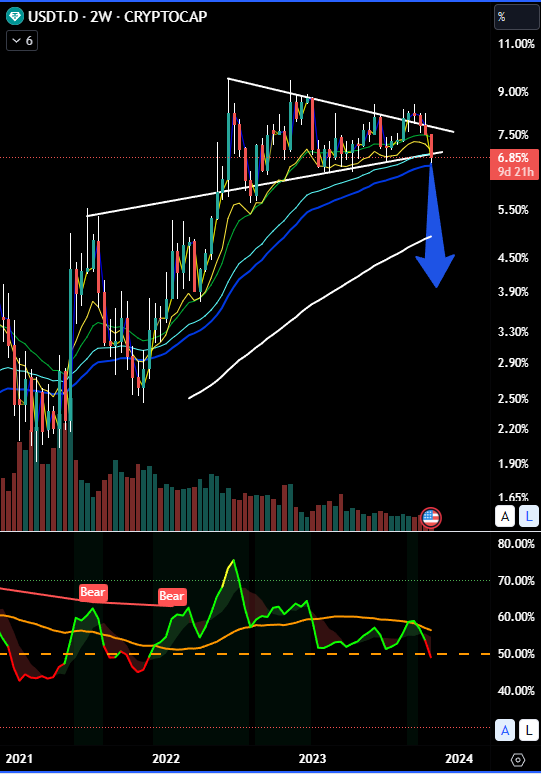Click the 60.00% indicator axis label
The height and width of the screenshot is (776, 541).
516,617
